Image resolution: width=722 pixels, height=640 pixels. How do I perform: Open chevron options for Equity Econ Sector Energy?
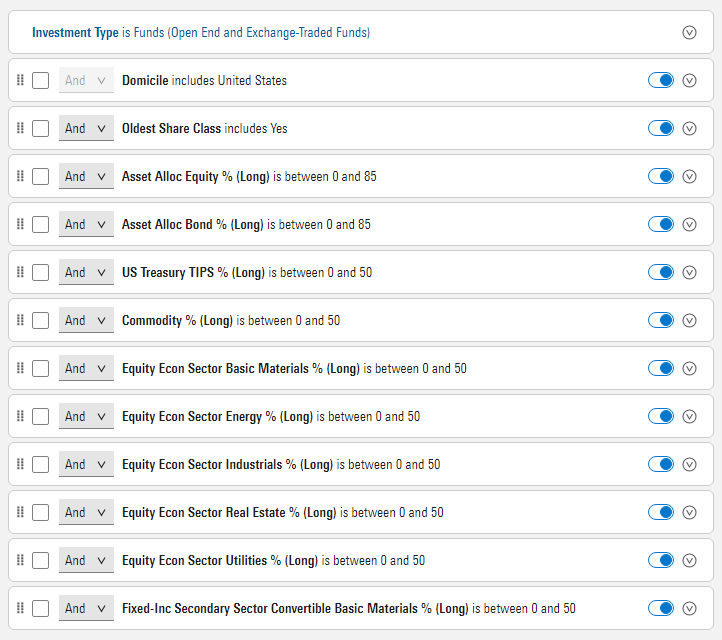tap(689, 416)
